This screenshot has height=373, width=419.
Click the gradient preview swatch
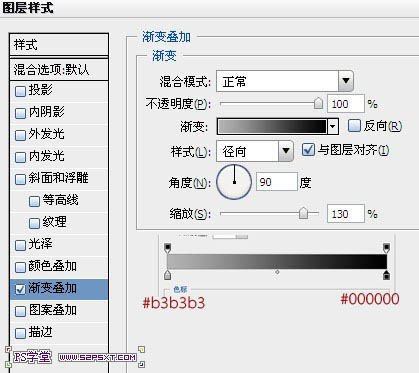point(272,127)
